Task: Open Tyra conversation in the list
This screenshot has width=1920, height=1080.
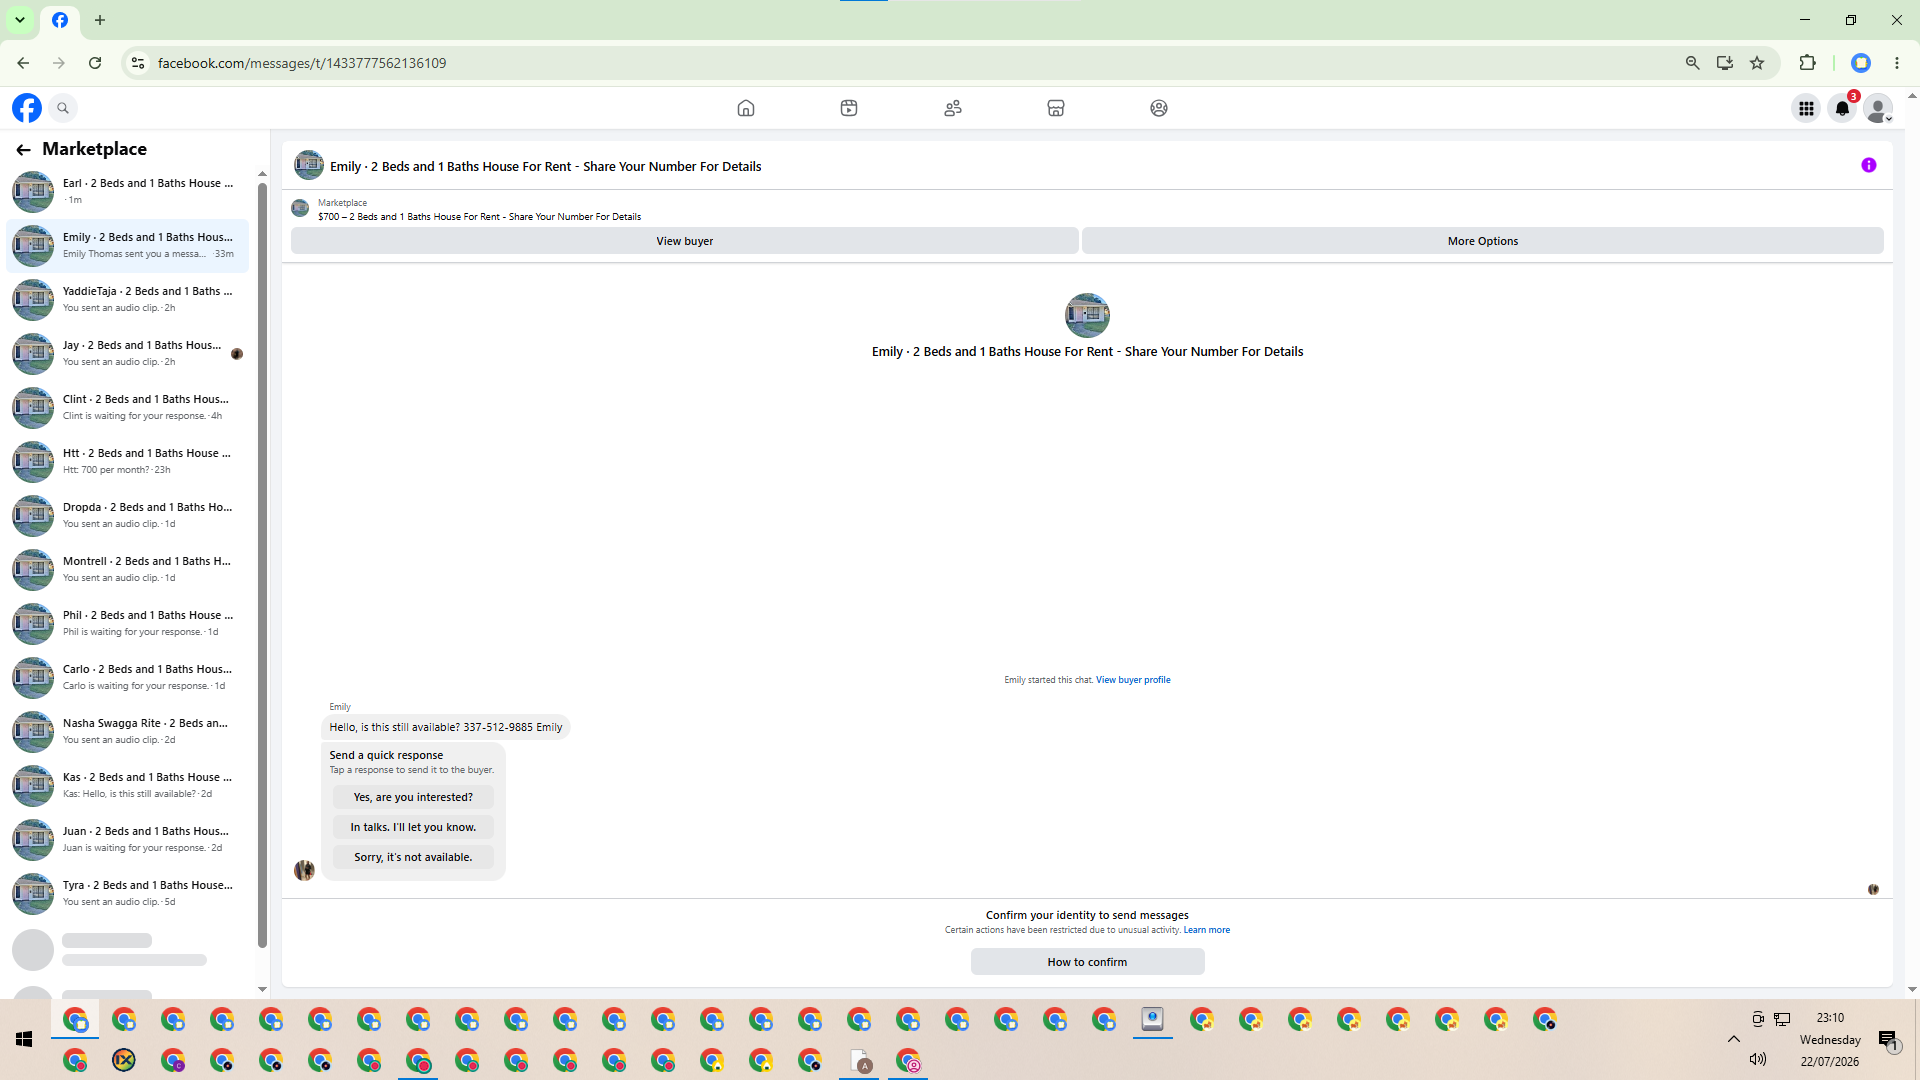Action: point(128,894)
